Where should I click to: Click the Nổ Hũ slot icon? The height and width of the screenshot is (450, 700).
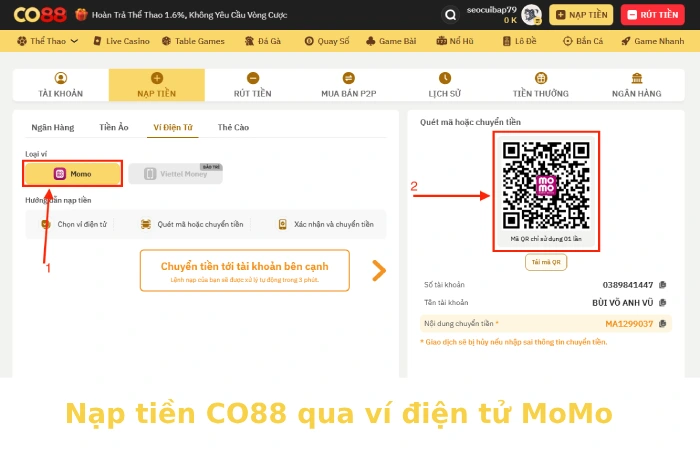442,41
